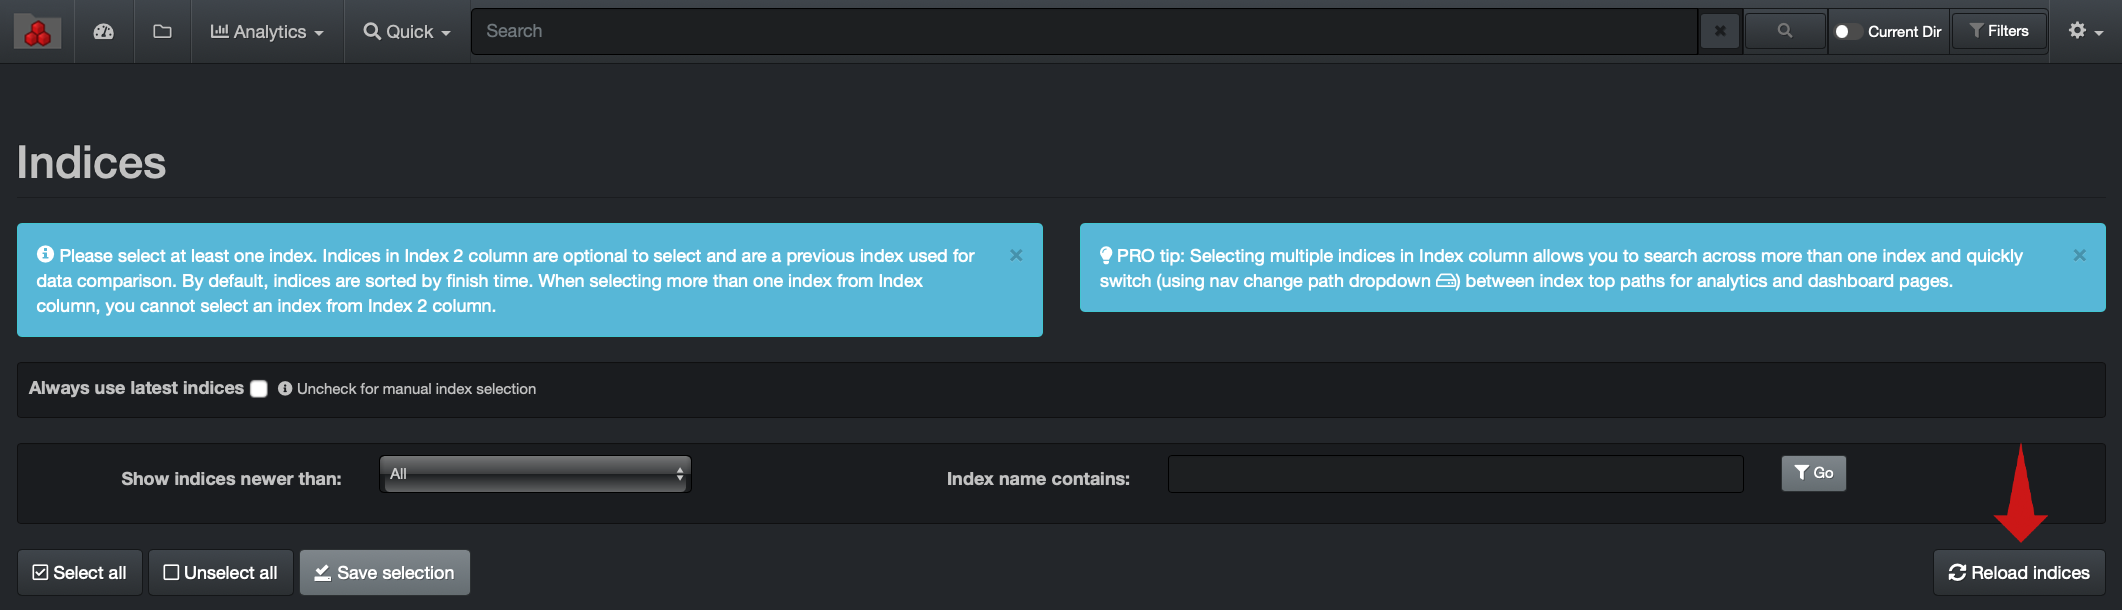The height and width of the screenshot is (610, 2122).
Task: Toggle the Current Dir switch
Action: [x=1847, y=32]
